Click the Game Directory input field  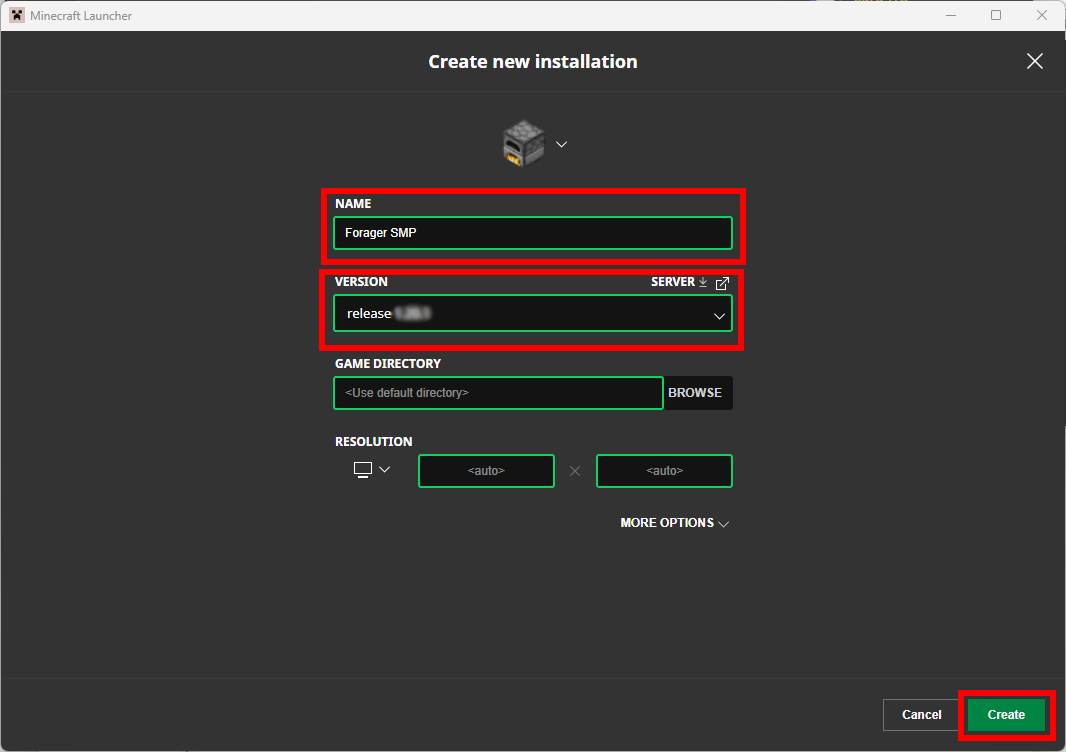click(498, 393)
